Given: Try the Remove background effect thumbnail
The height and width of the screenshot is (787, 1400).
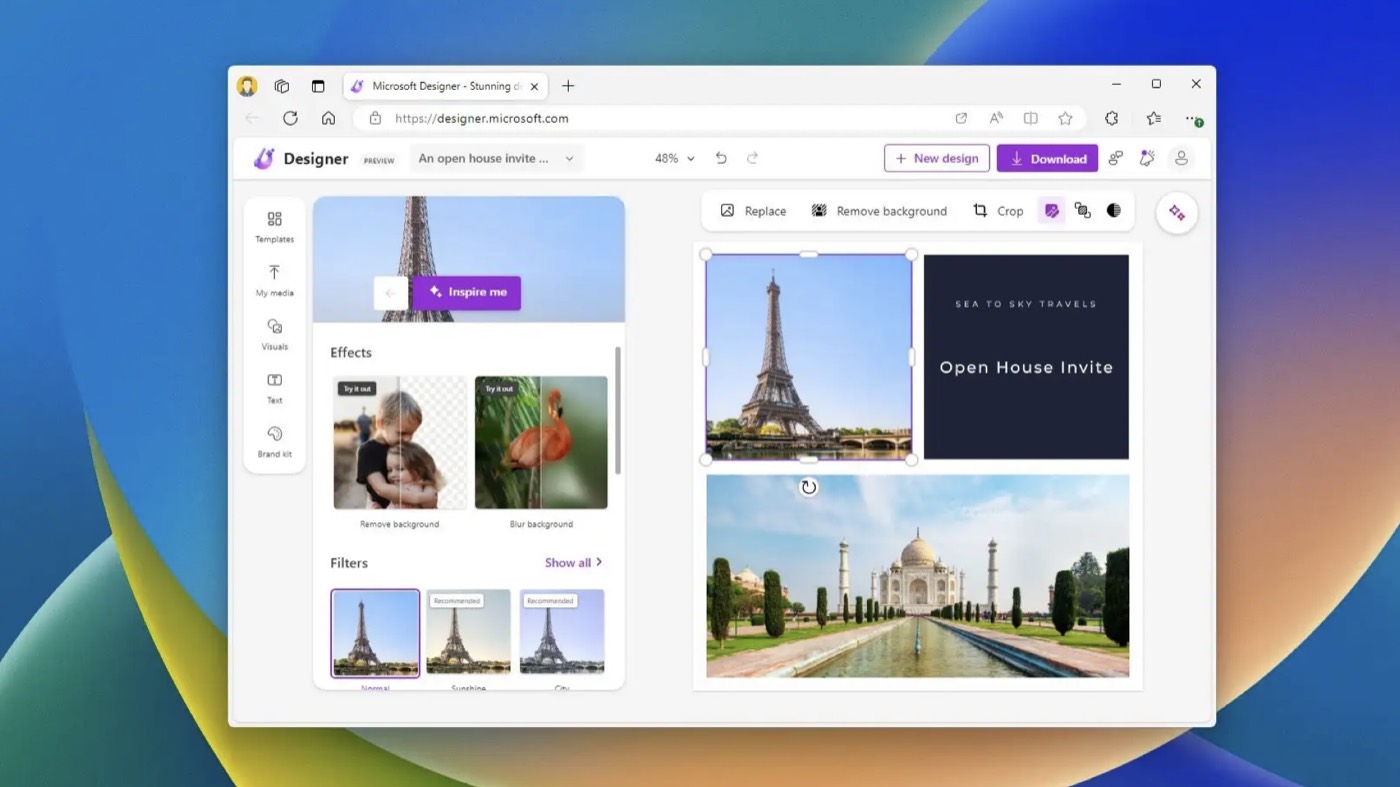Looking at the screenshot, I should coord(400,442).
